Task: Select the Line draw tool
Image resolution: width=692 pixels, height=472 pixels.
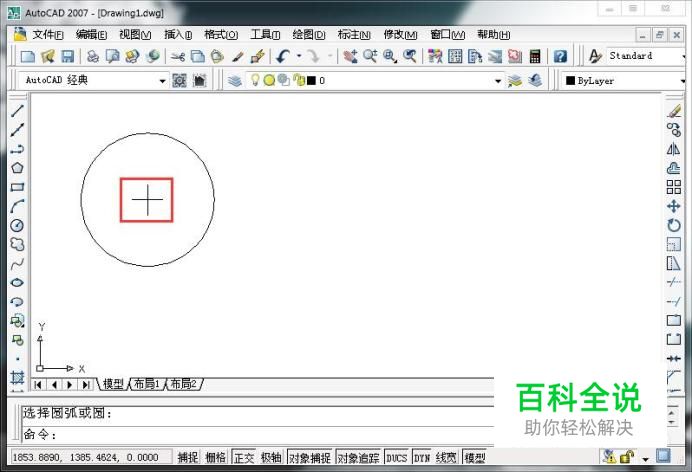Action: point(17,111)
